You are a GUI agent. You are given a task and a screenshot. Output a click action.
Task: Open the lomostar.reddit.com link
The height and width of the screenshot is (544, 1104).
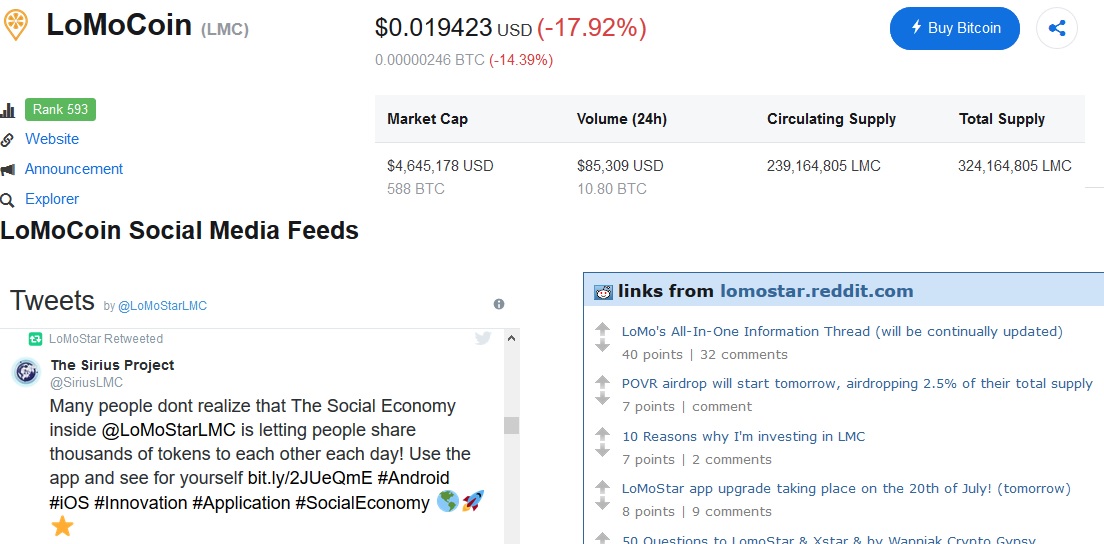coord(816,292)
